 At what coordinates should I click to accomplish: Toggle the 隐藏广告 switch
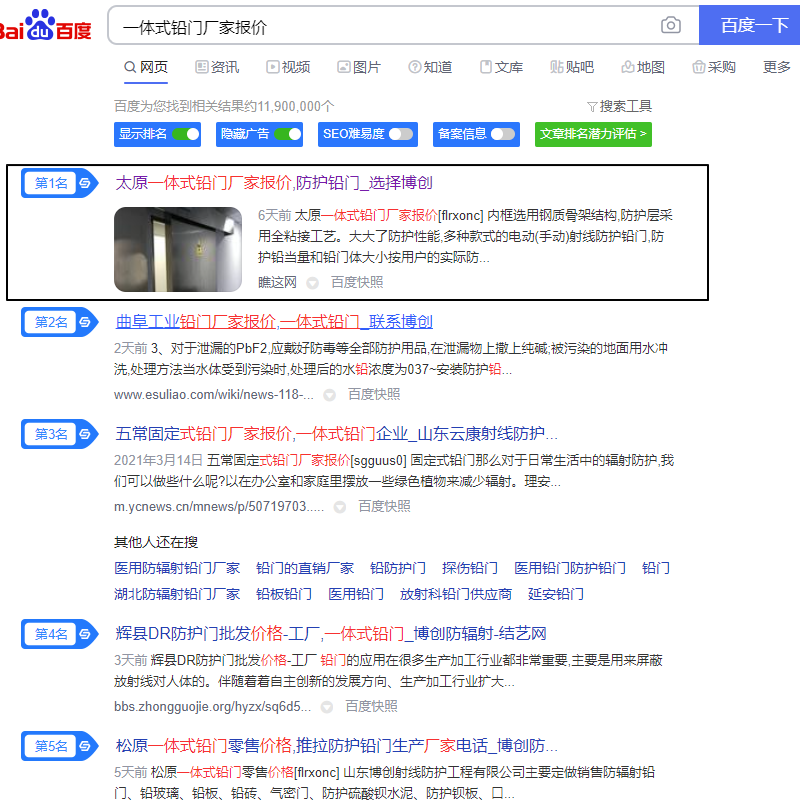coord(288,134)
